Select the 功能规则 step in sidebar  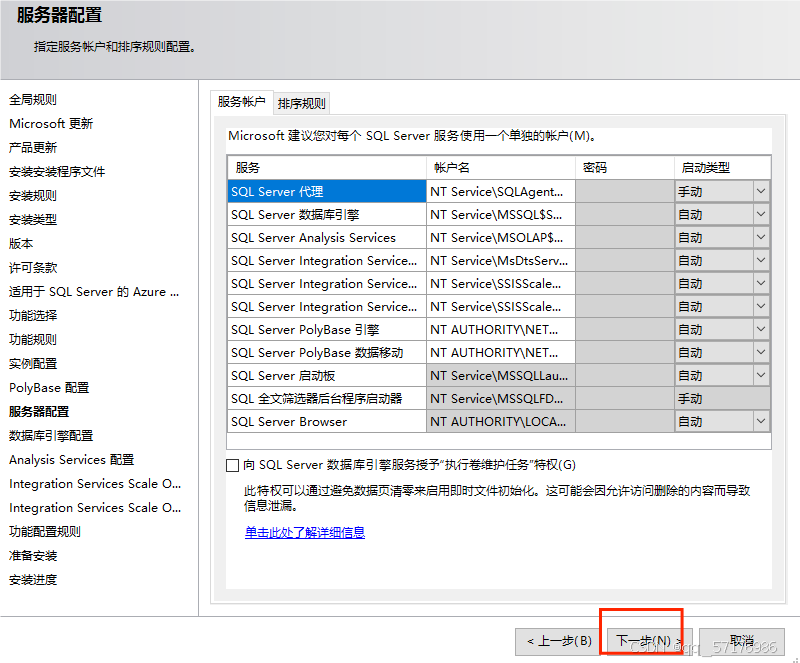point(33,339)
